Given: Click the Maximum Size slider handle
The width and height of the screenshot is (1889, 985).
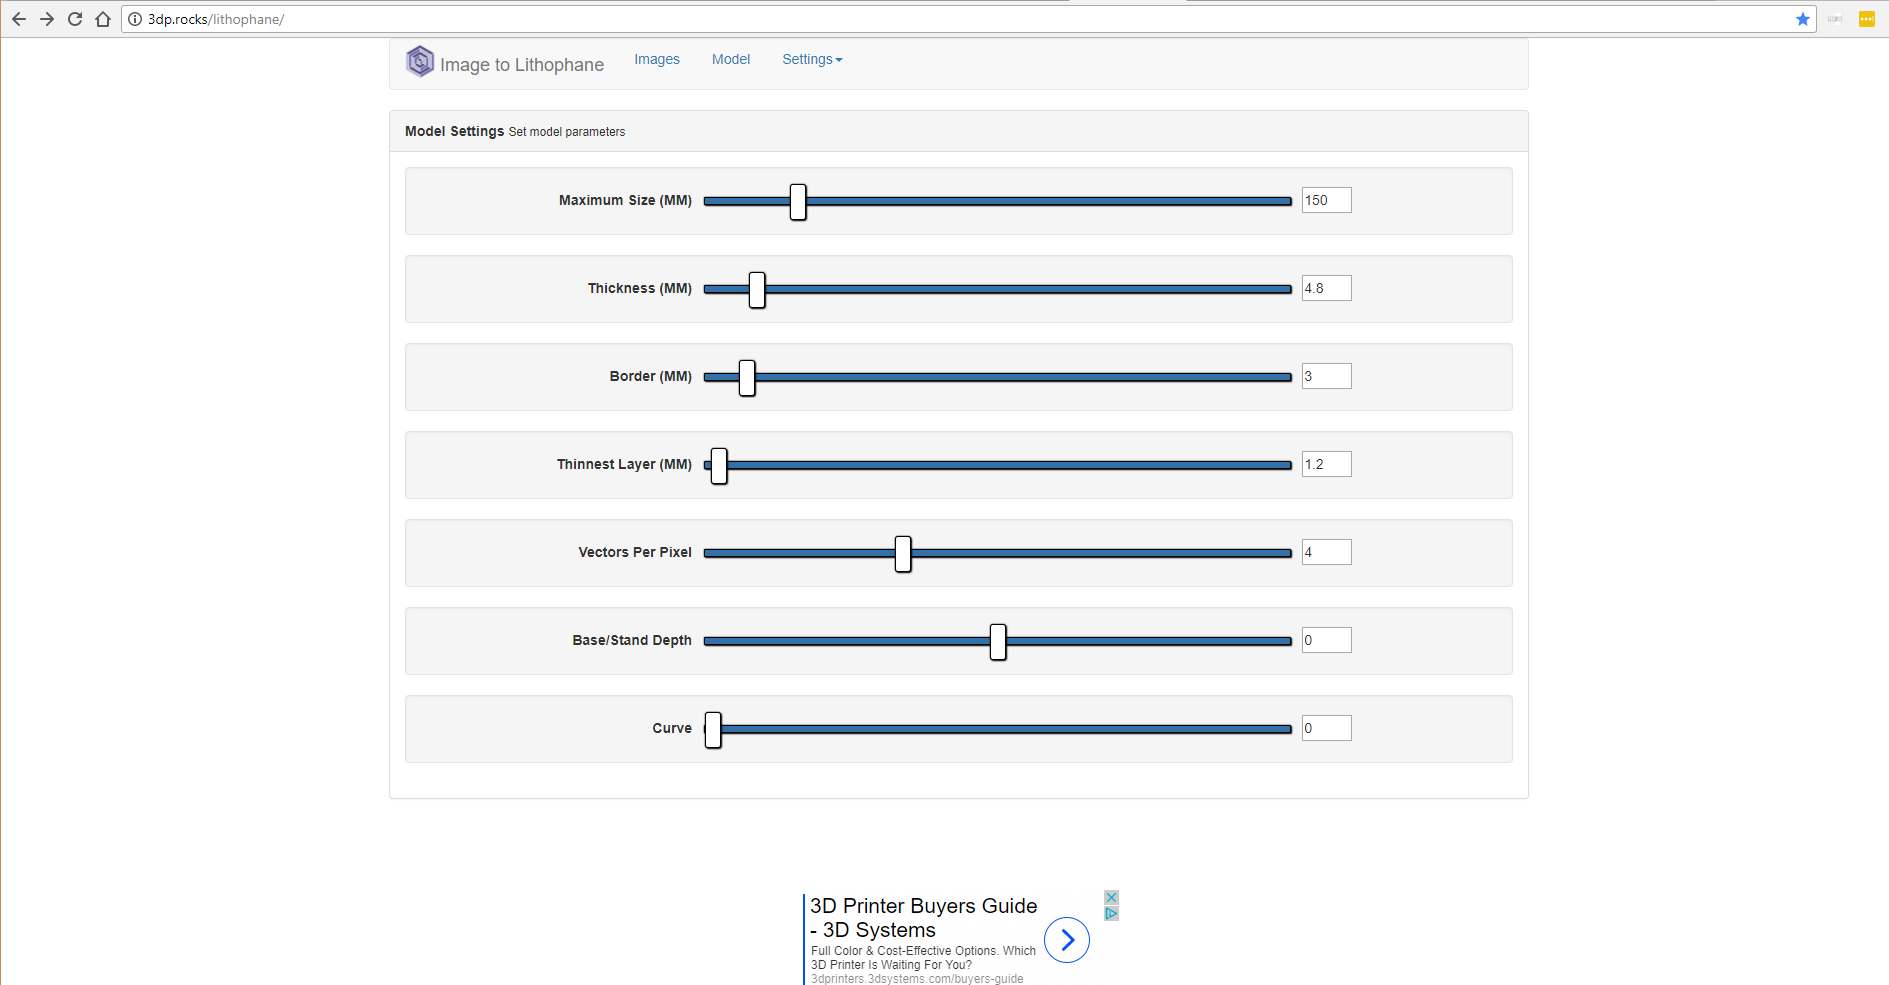Looking at the screenshot, I should [798, 201].
